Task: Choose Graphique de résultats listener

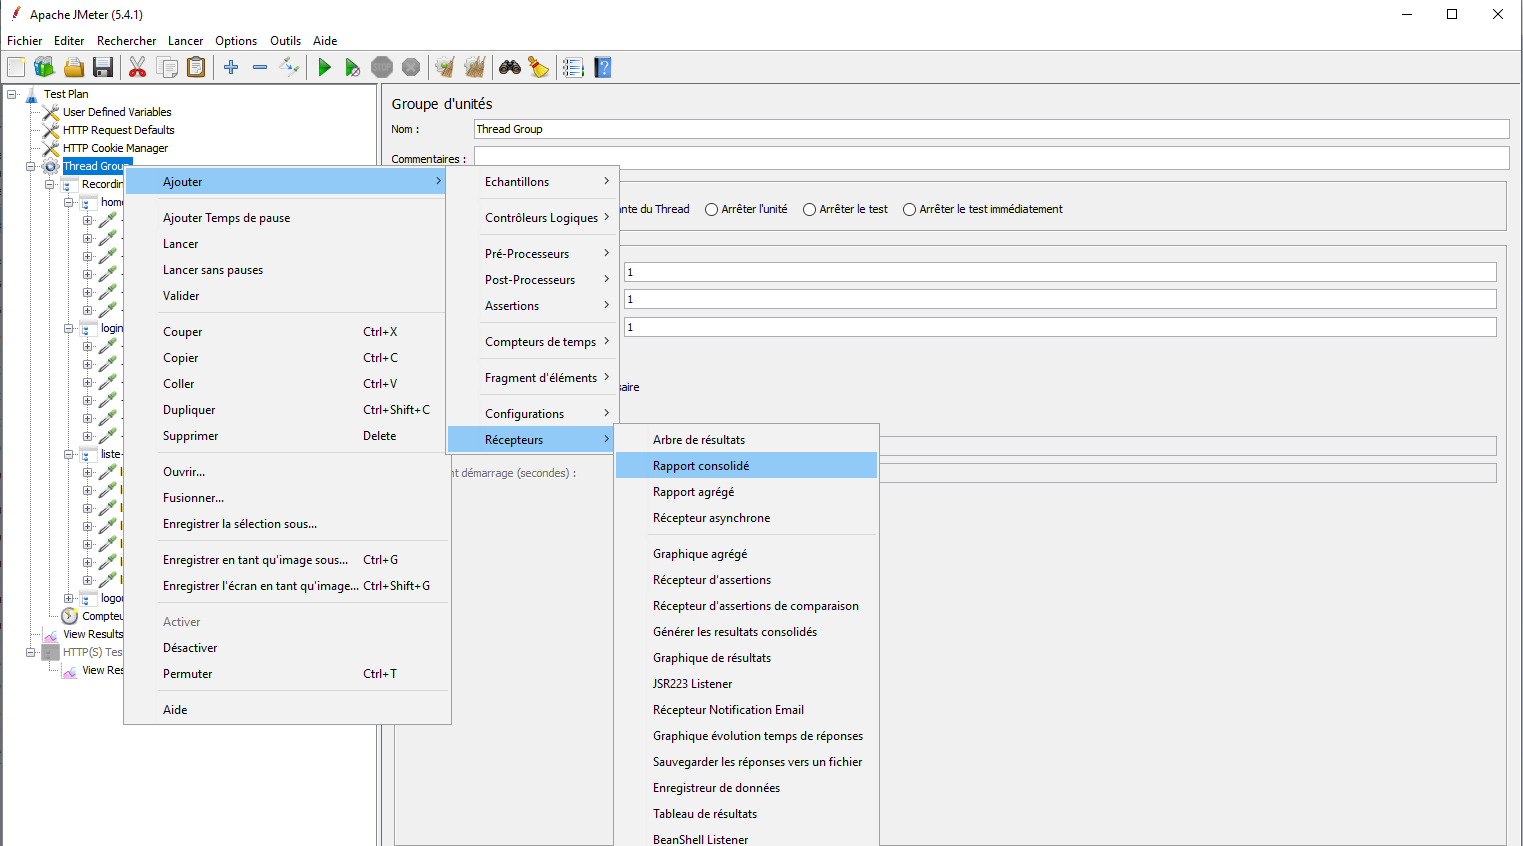Action: coord(746,658)
